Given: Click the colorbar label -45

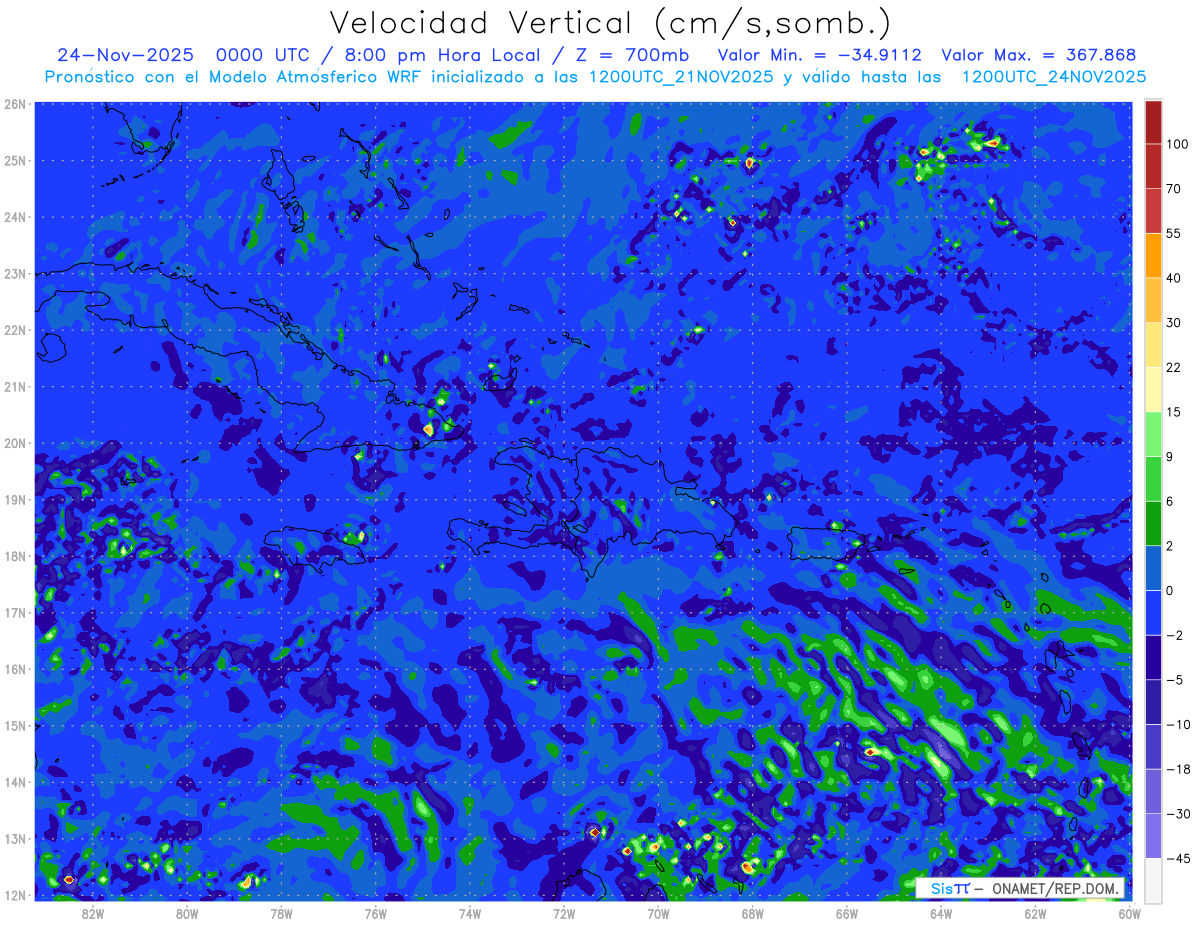Looking at the screenshot, I should tap(1176, 858).
